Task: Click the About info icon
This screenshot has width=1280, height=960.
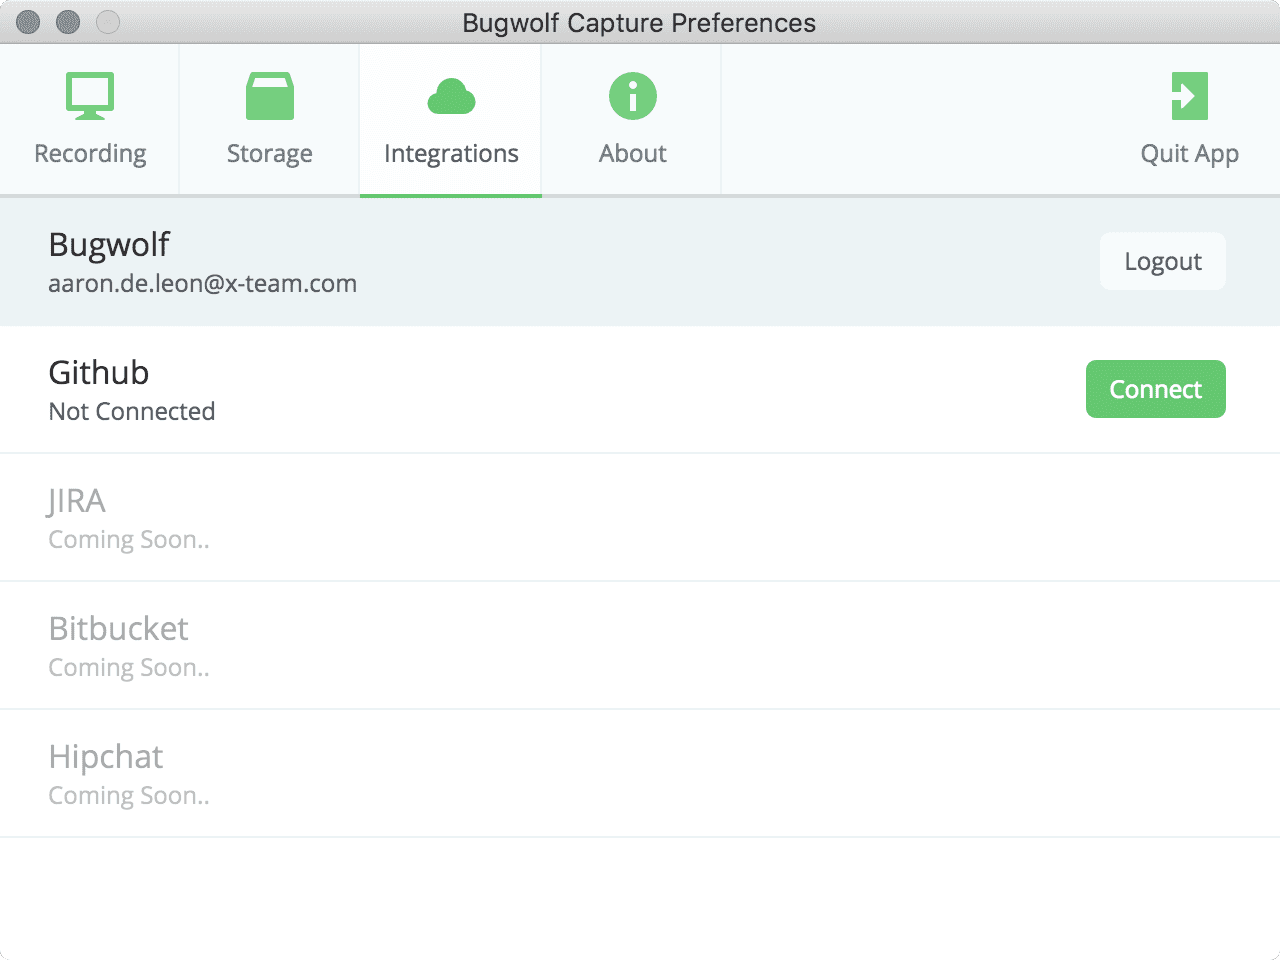Action: 632,94
